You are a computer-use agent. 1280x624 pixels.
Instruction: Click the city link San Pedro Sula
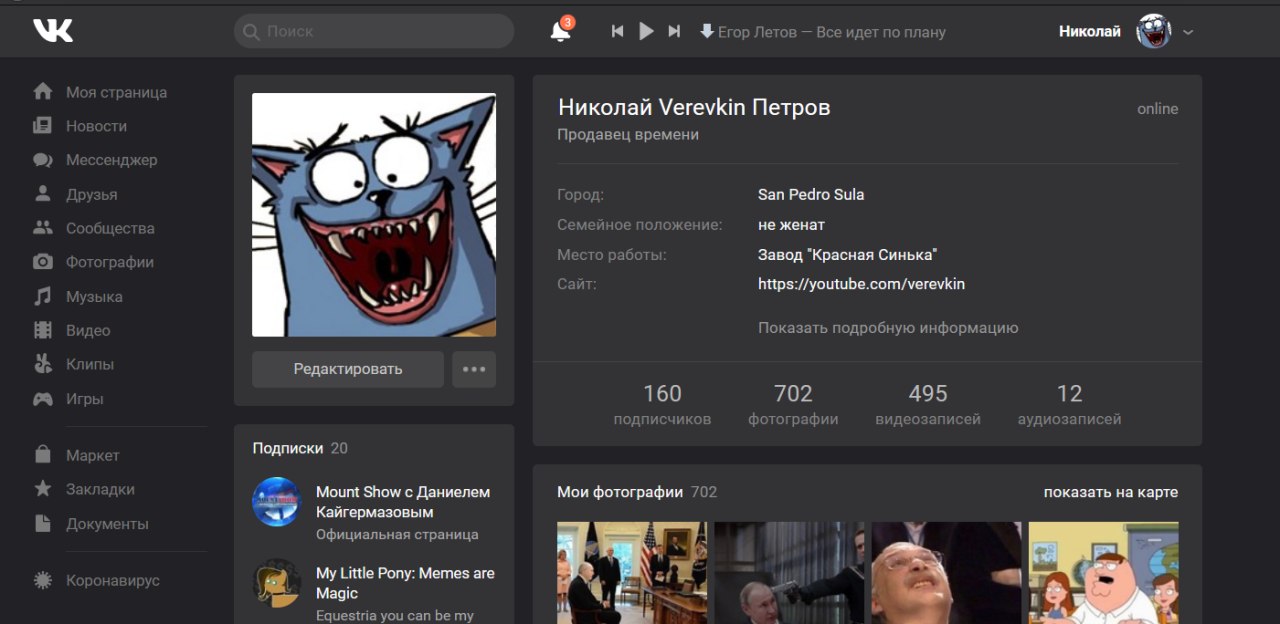pyautogui.click(x=811, y=194)
